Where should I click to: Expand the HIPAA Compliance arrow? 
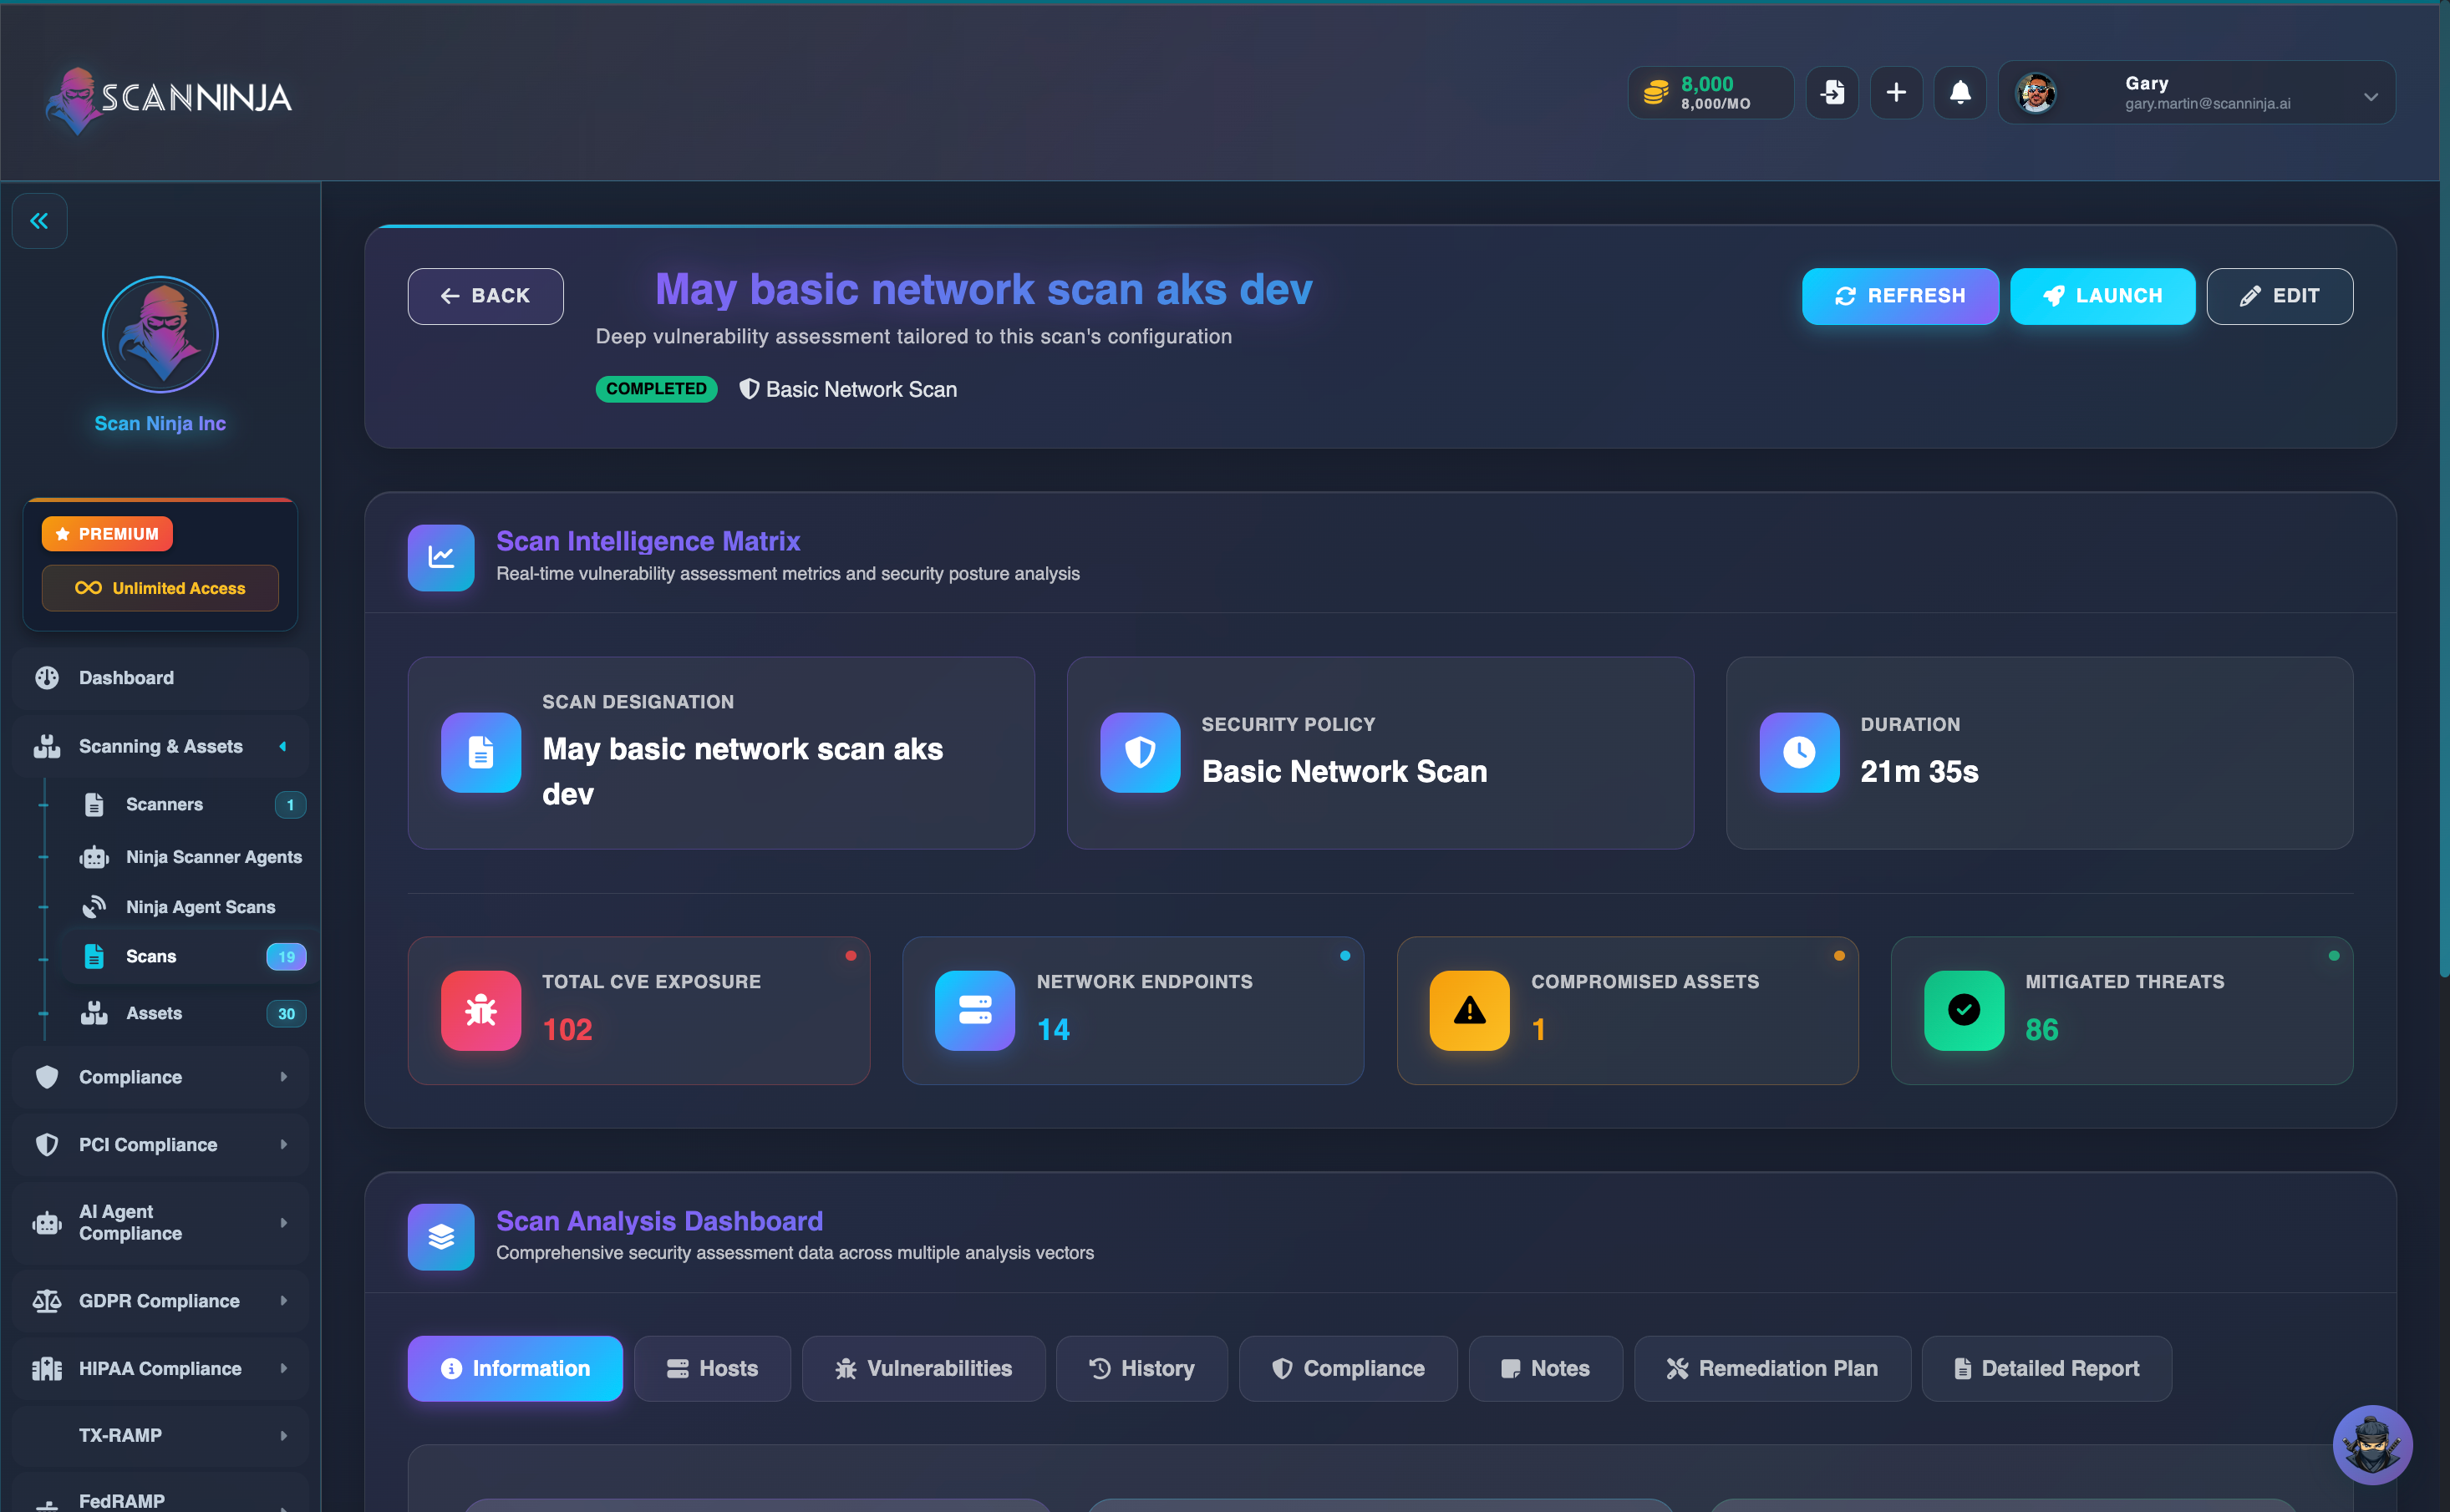(x=284, y=1368)
